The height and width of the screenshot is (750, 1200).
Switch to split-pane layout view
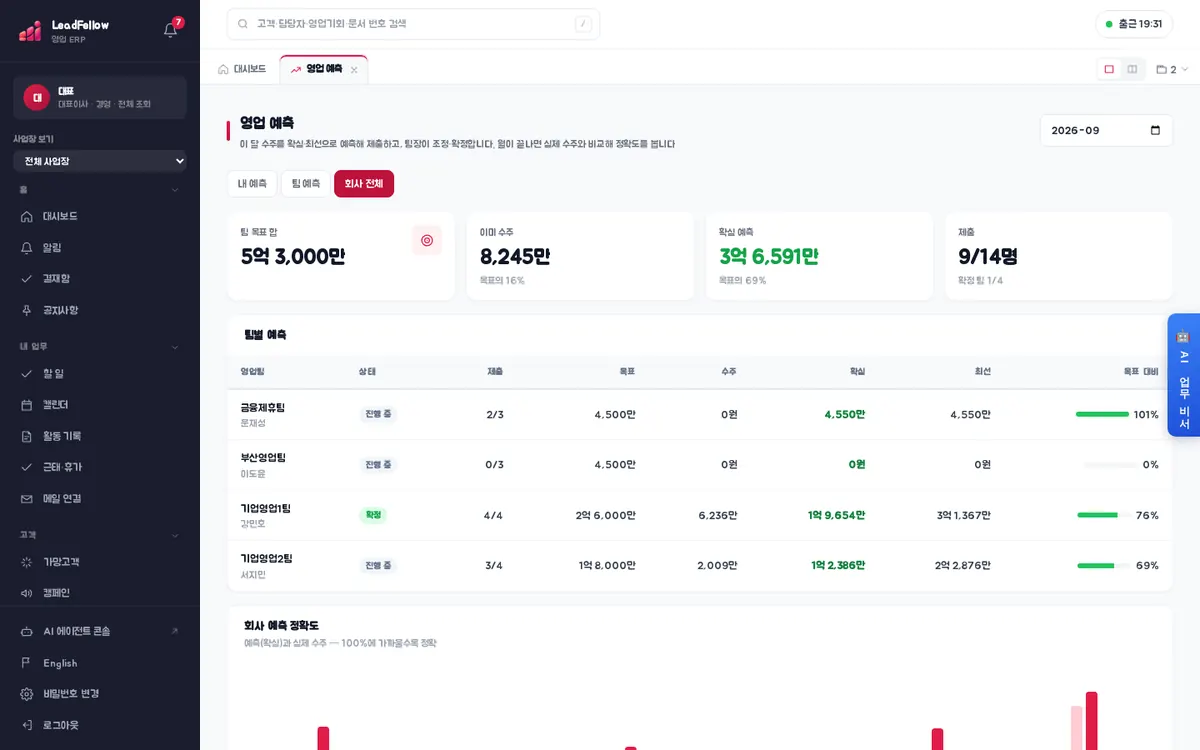pyautogui.click(x=1132, y=69)
